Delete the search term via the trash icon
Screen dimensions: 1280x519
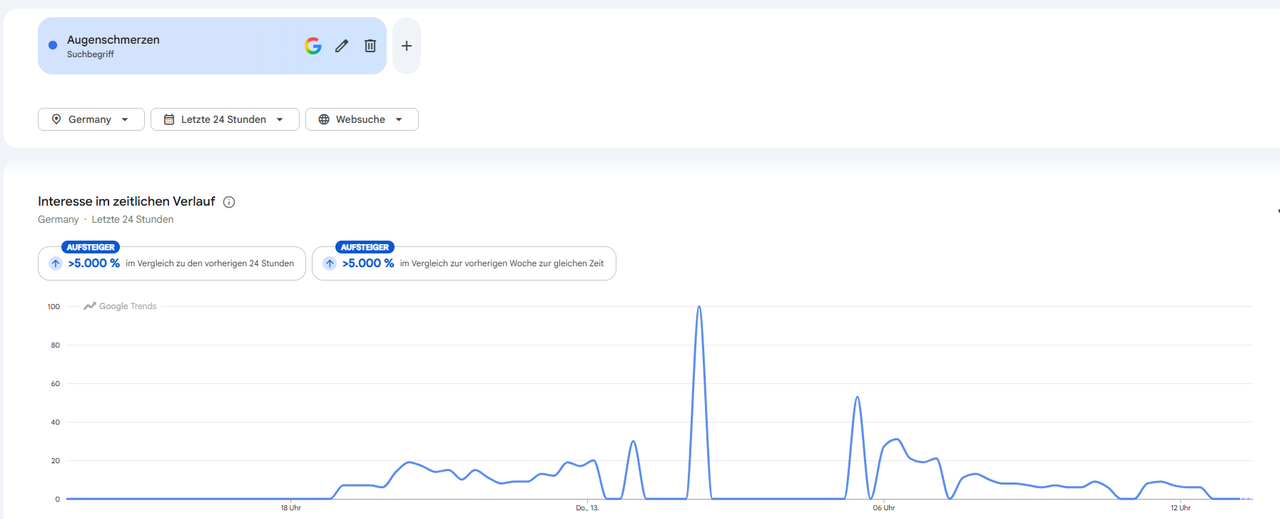[x=370, y=46]
